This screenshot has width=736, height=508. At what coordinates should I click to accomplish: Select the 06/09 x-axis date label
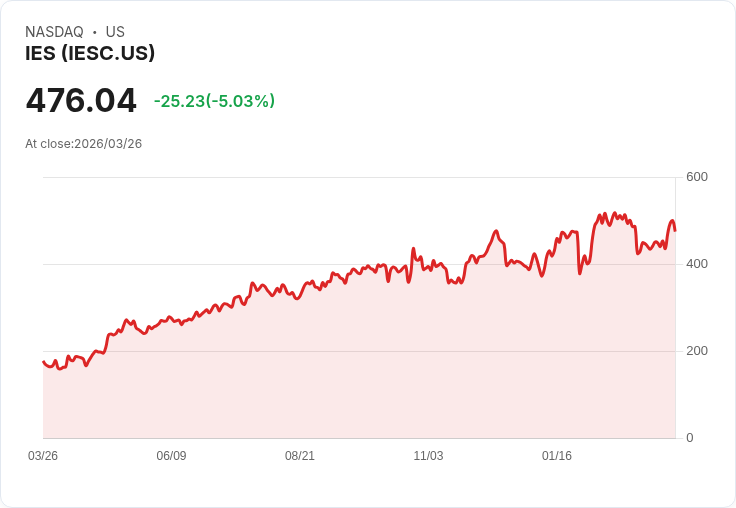coord(171,456)
